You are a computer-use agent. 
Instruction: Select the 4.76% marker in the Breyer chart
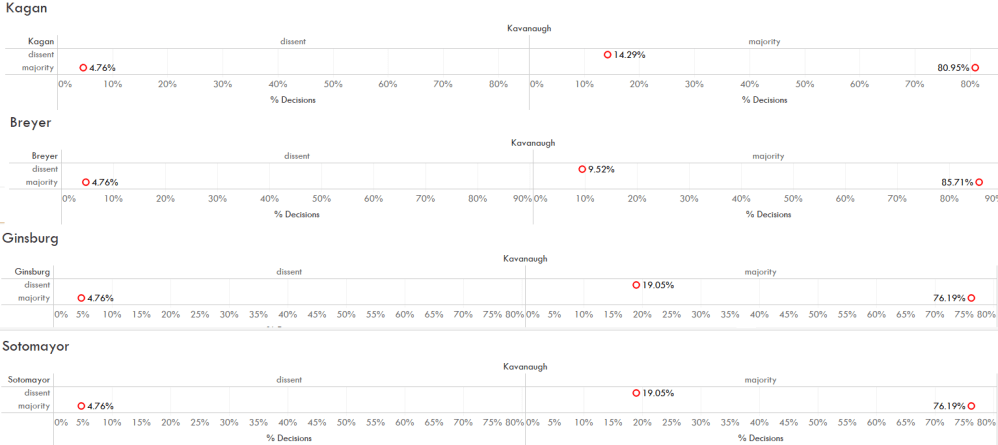click(86, 183)
